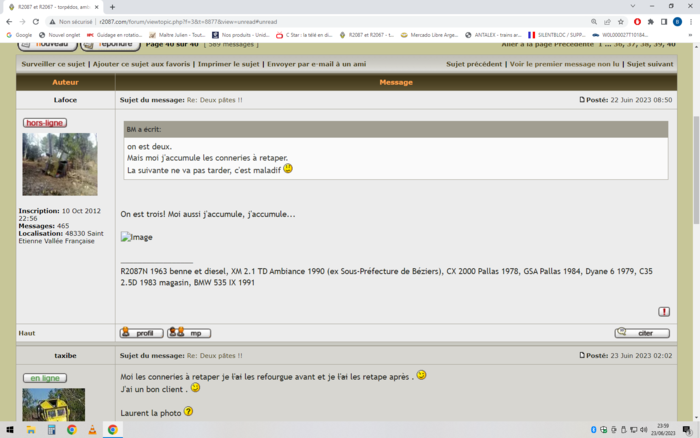The image size is (700, 438).
Task: Open Lafoce's profil button
Action: pos(142,333)
